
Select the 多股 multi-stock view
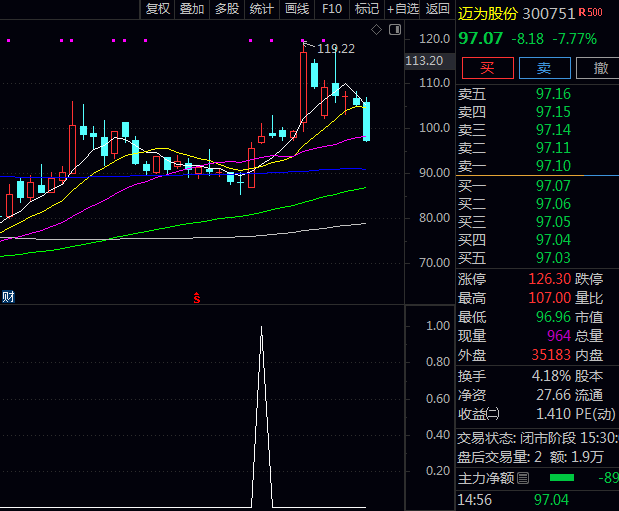[227, 9]
